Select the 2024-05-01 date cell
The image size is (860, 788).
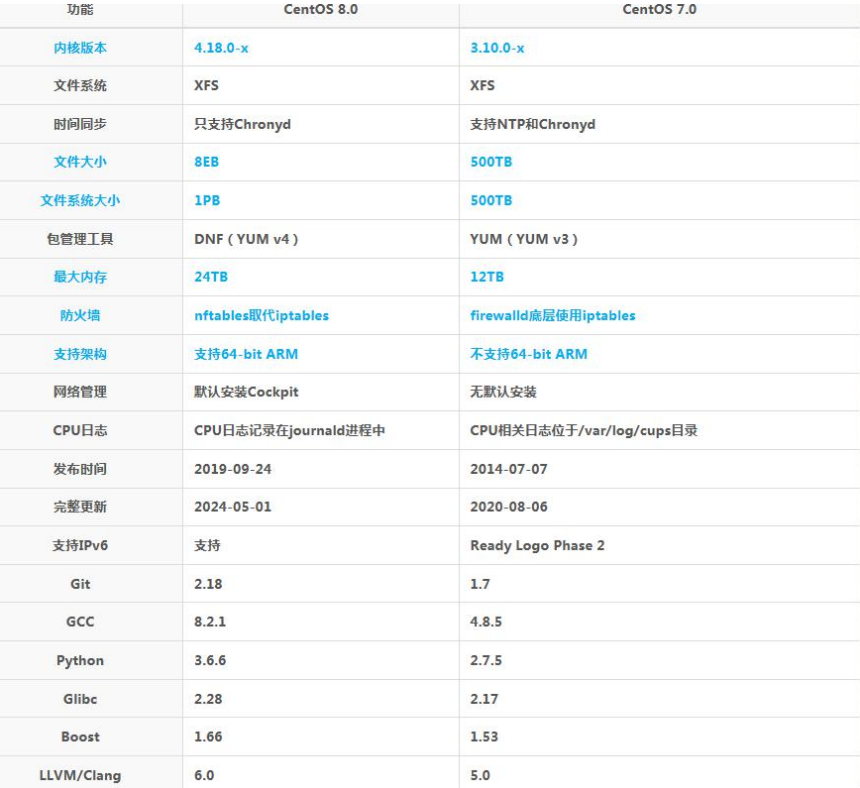click(x=233, y=507)
